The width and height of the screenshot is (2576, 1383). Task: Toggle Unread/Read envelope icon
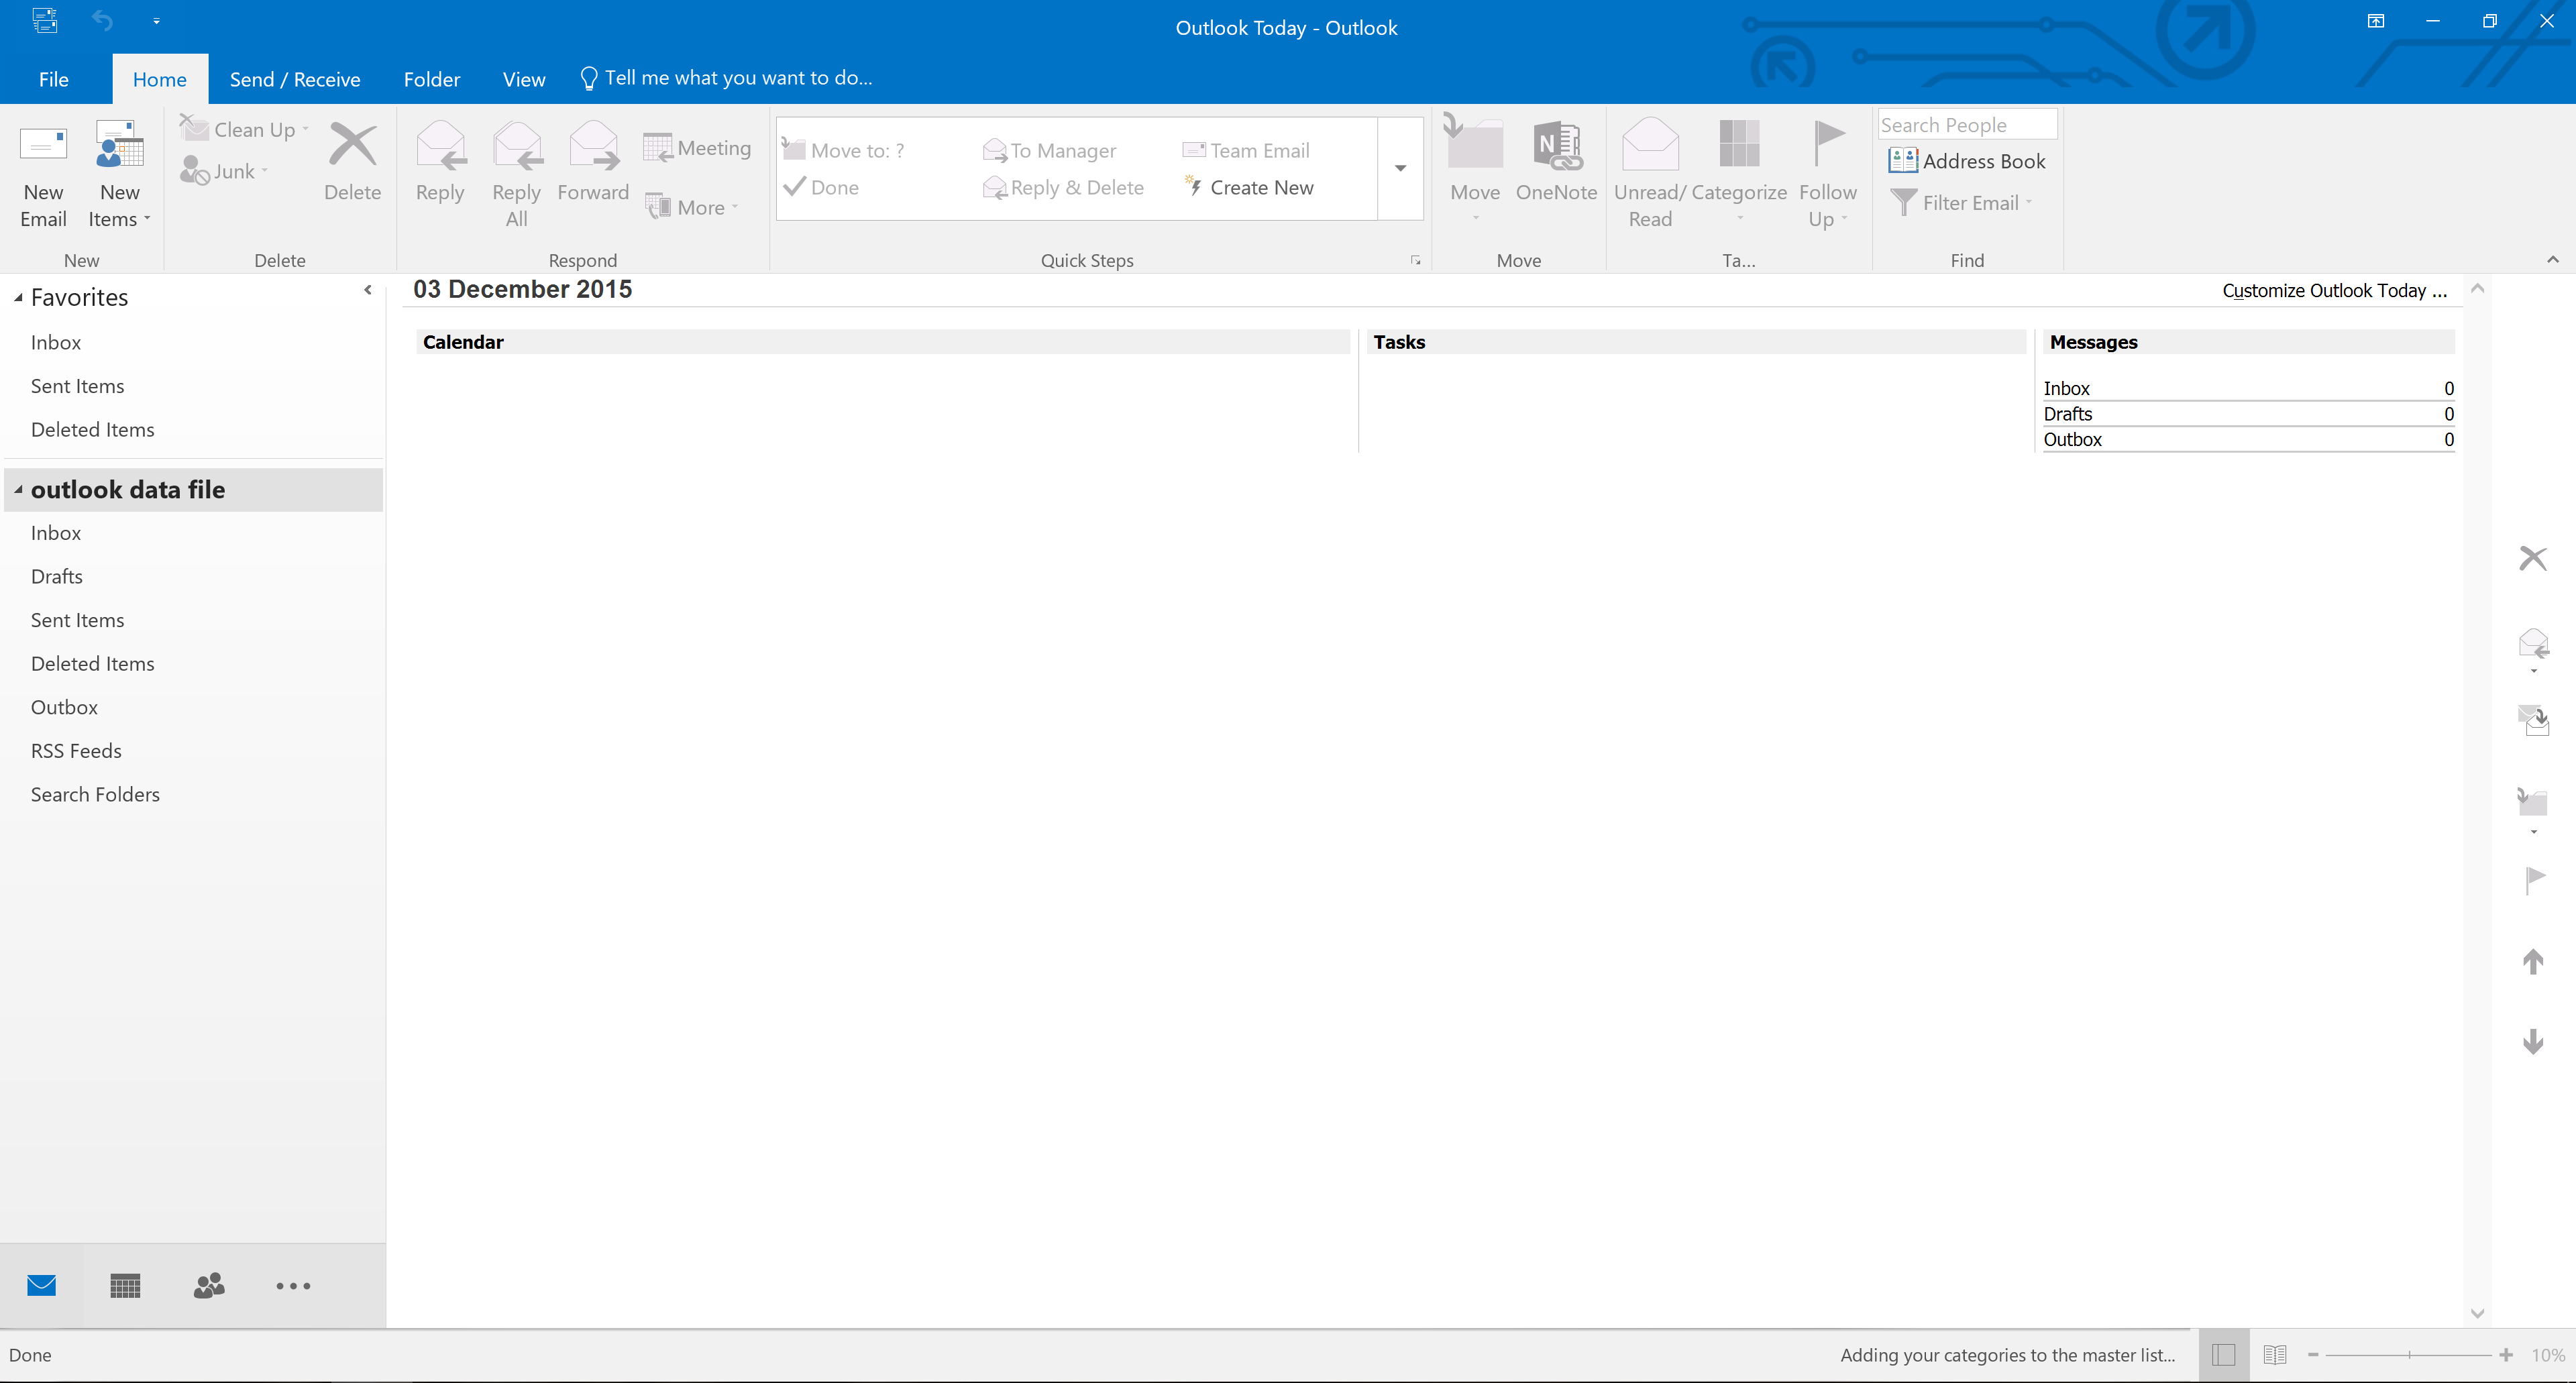click(1650, 145)
